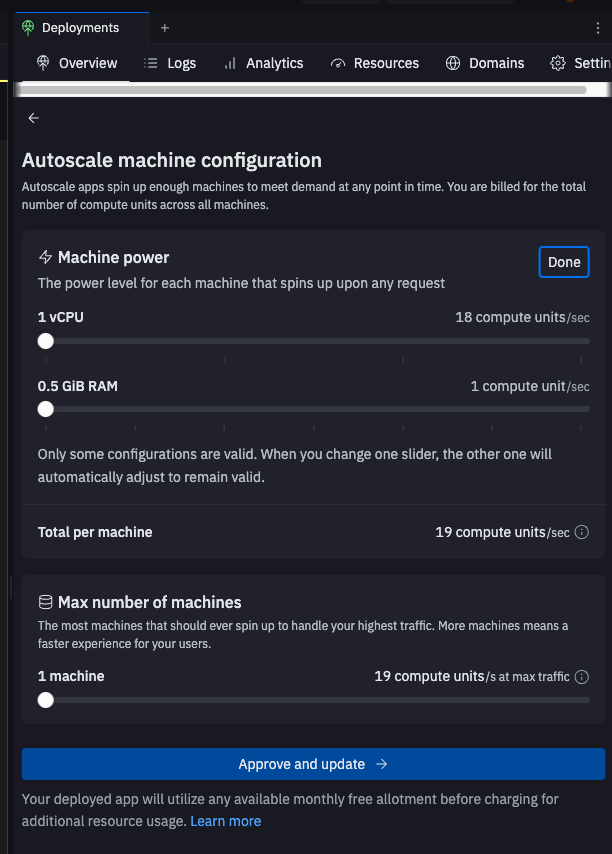The height and width of the screenshot is (854, 612).
Task: Click the machine count slider handle
Action: tap(45, 700)
